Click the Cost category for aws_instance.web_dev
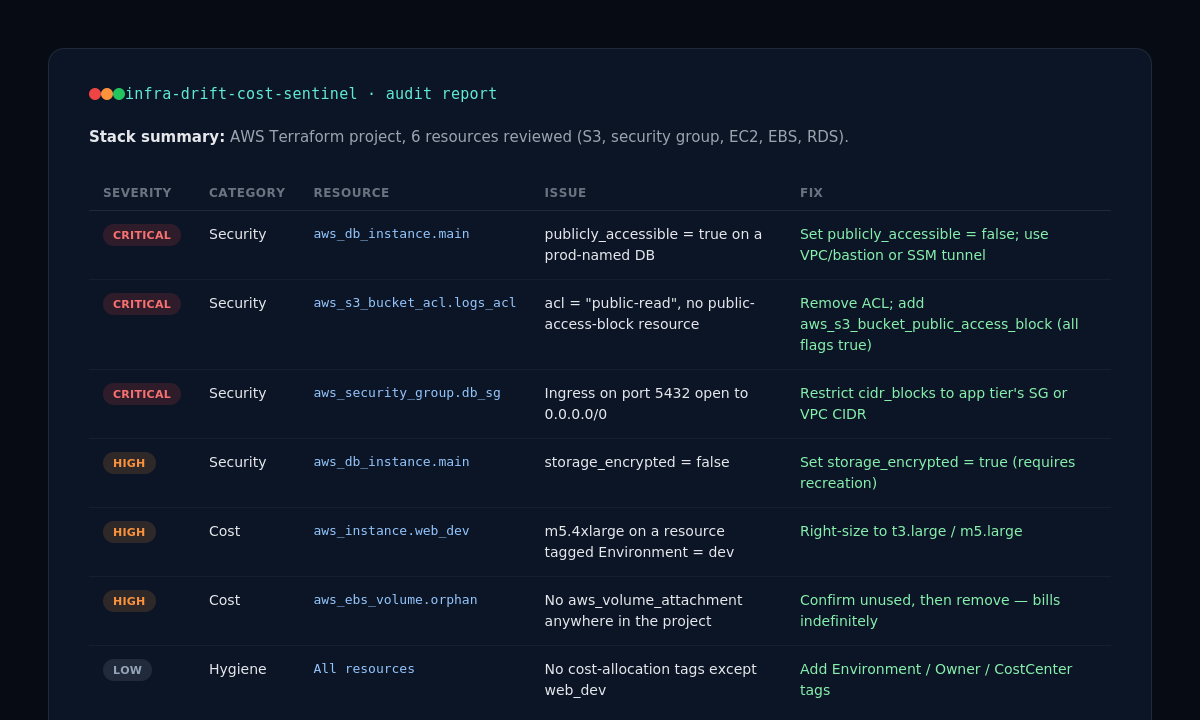This screenshot has width=1200, height=720. [224, 531]
